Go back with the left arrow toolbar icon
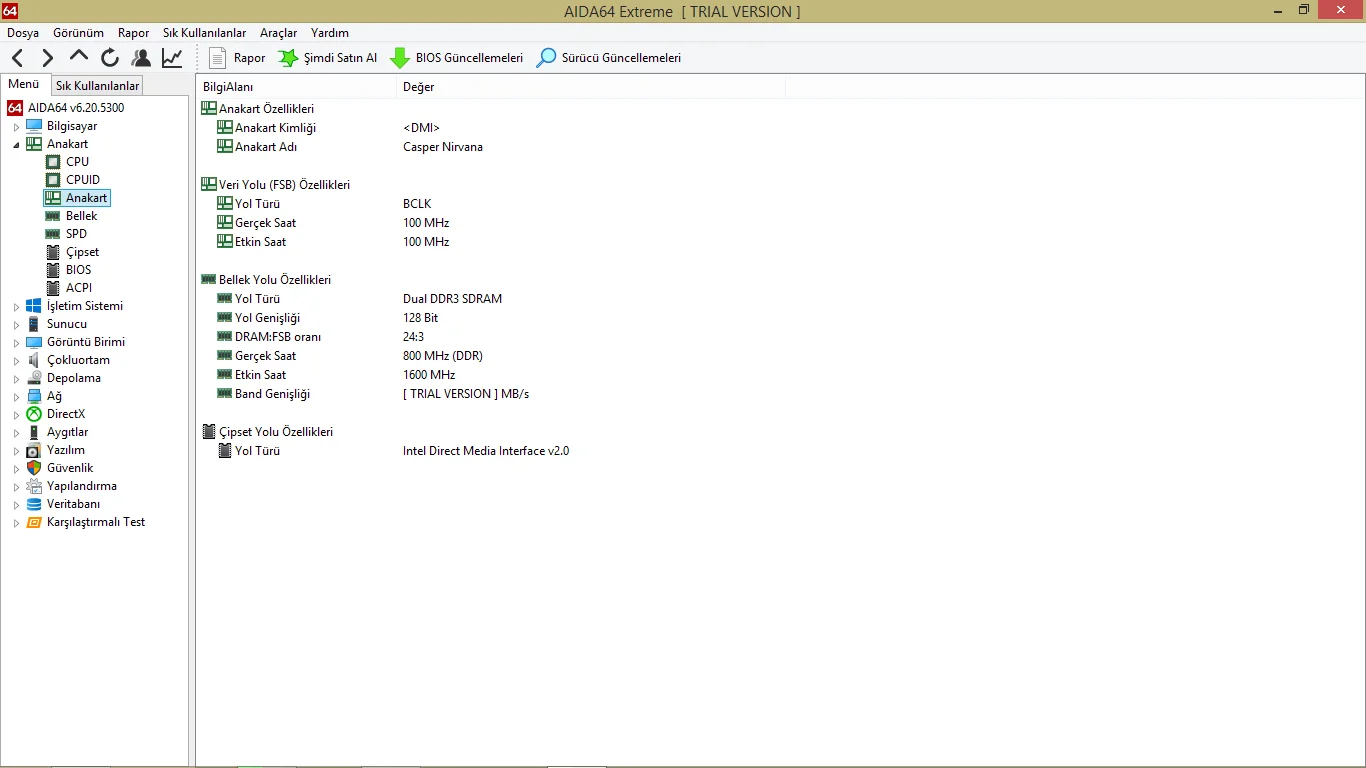 [18, 58]
